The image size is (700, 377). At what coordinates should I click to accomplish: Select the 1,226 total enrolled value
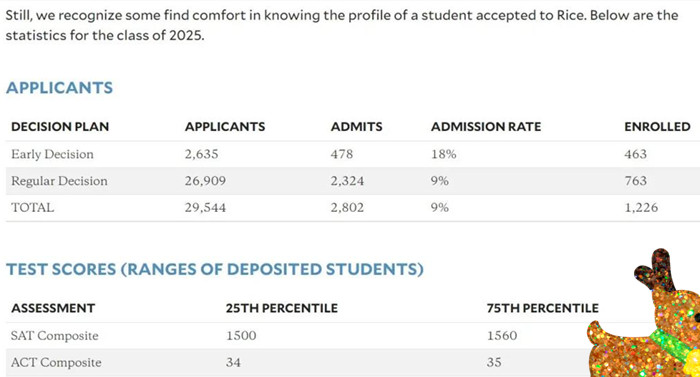point(641,208)
